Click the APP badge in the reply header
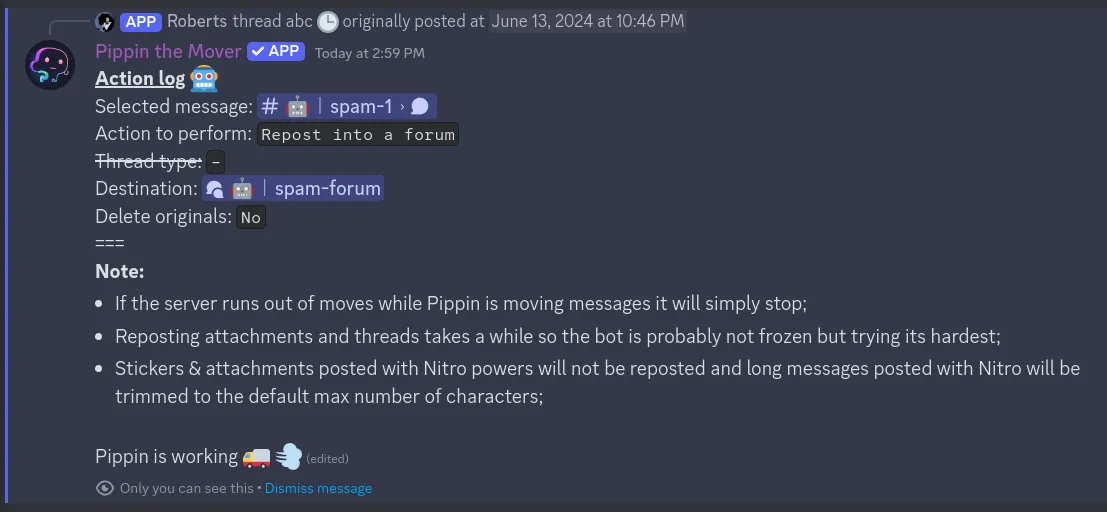 click(x=141, y=21)
